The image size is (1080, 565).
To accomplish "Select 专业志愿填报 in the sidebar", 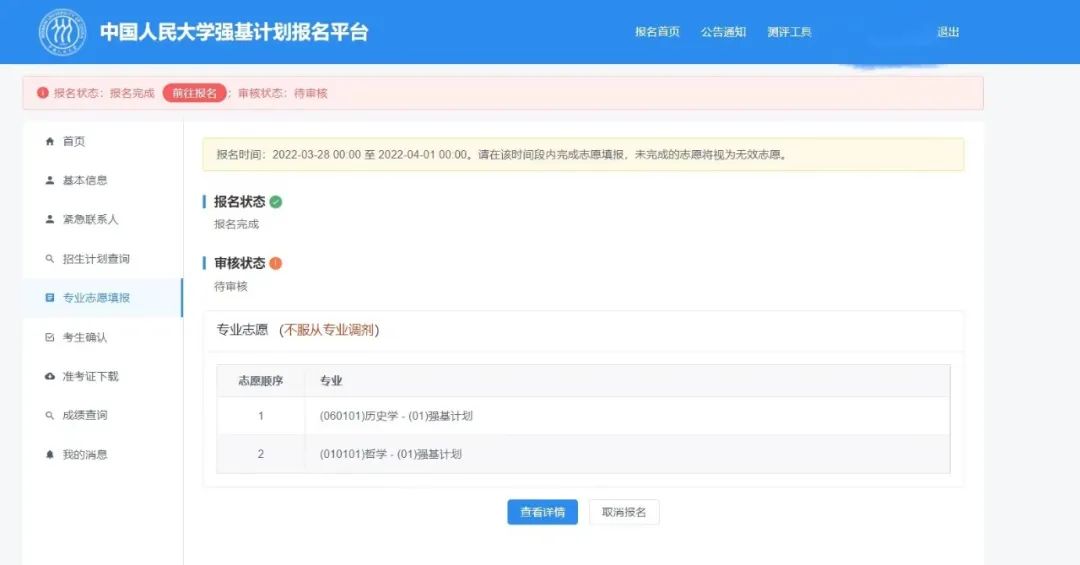I will point(103,298).
